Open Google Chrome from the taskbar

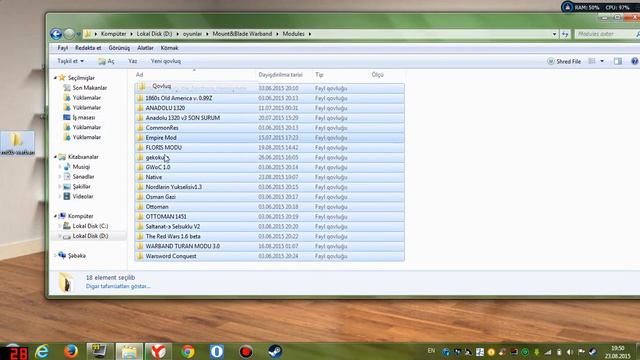click(188, 351)
